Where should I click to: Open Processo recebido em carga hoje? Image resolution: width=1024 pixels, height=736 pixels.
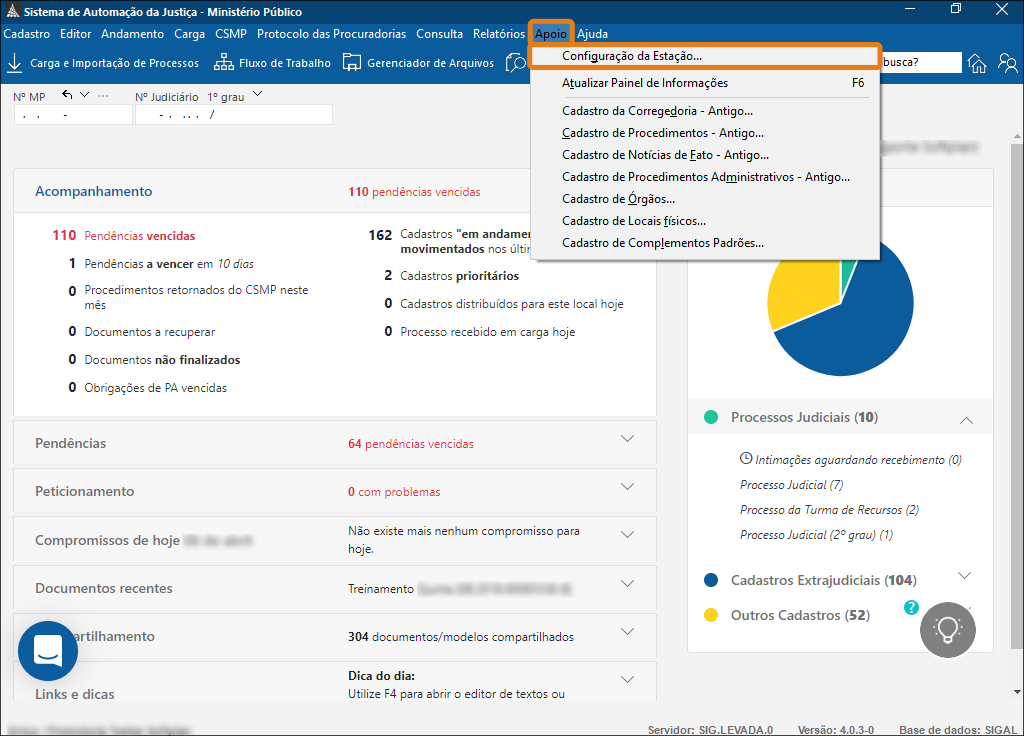479,332
